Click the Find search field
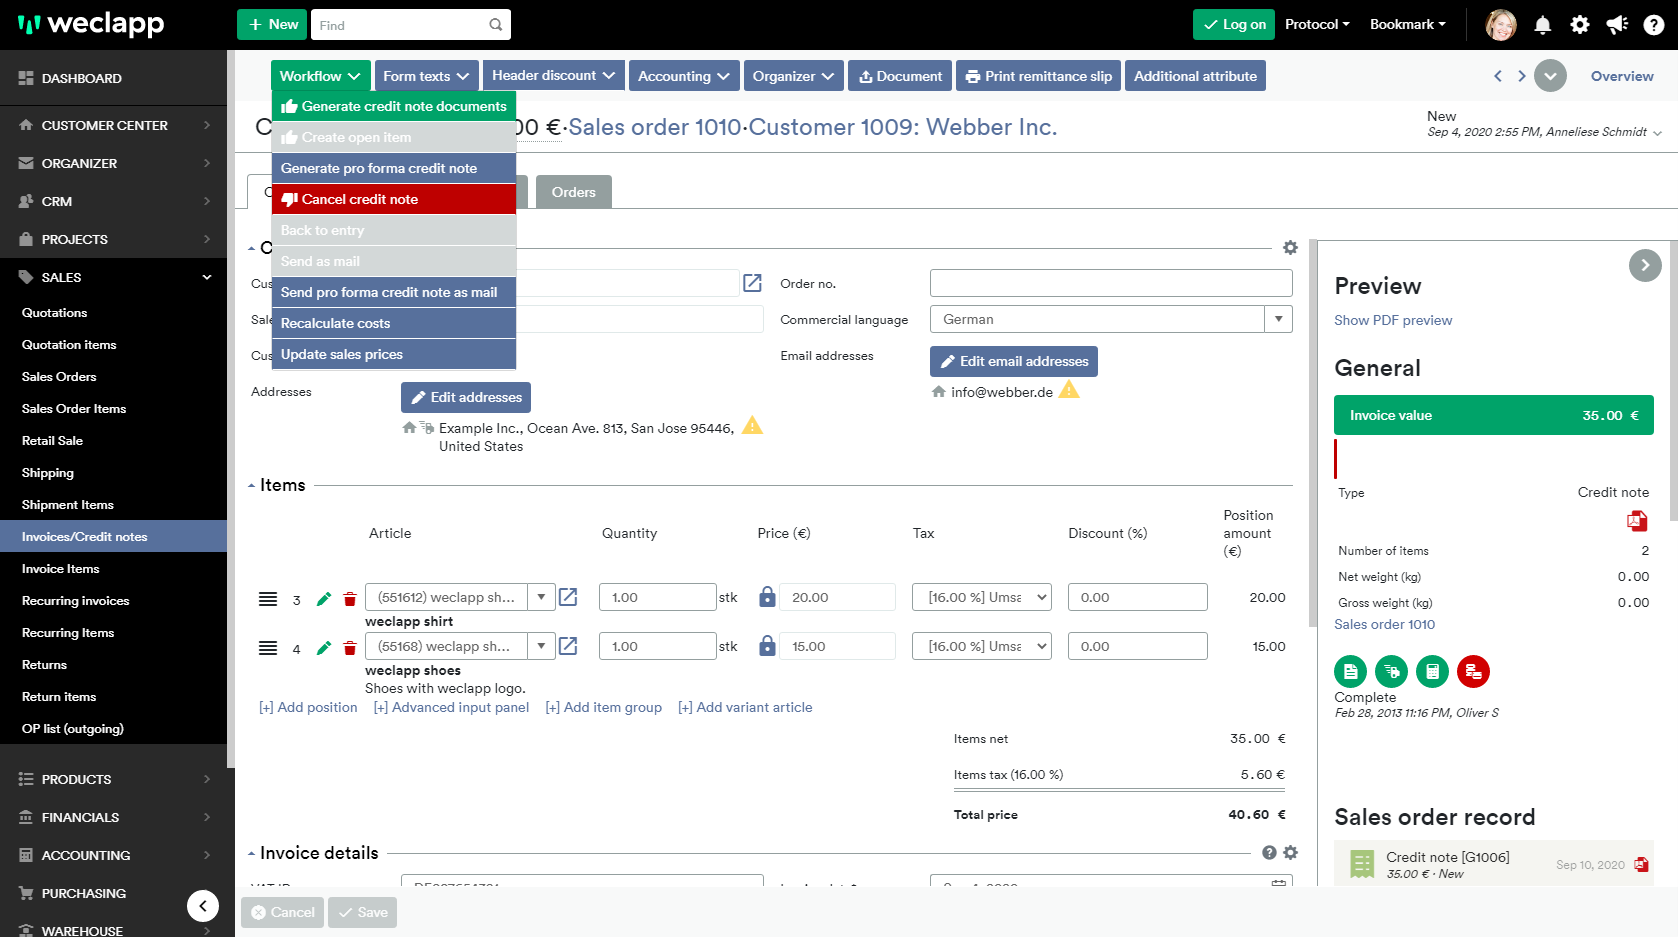 tap(411, 25)
